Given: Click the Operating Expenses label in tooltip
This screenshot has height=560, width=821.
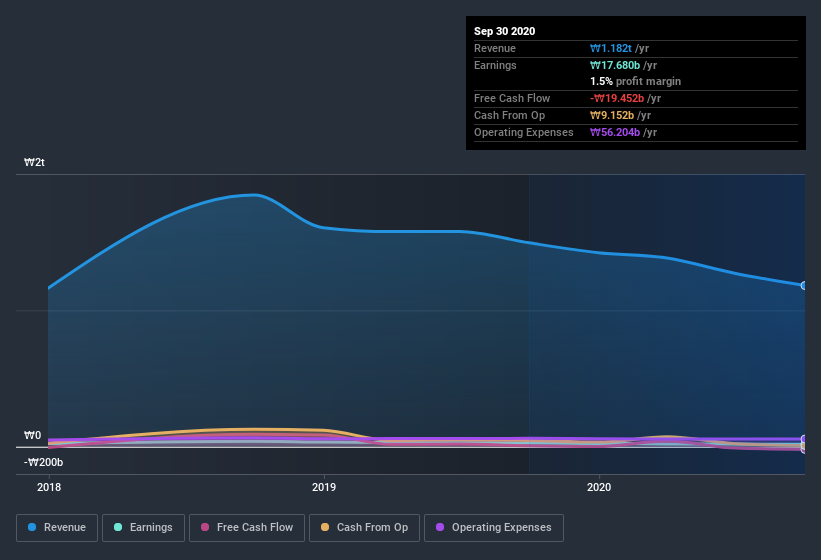Looking at the screenshot, I should coord(524,132).
